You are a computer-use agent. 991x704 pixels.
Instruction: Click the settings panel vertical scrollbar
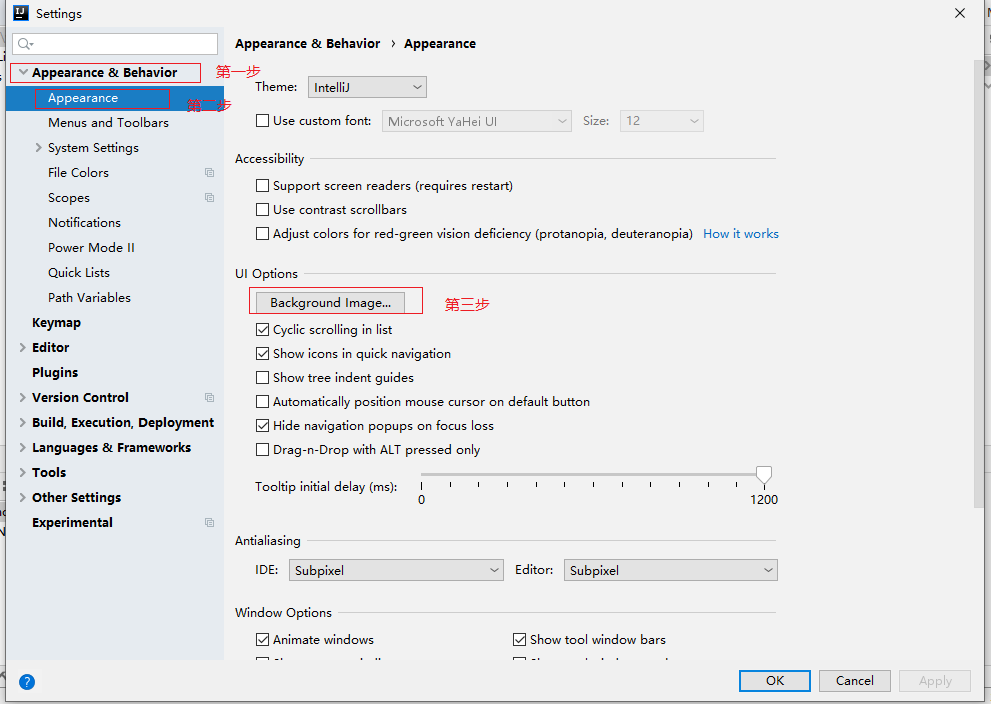point(979,284)
